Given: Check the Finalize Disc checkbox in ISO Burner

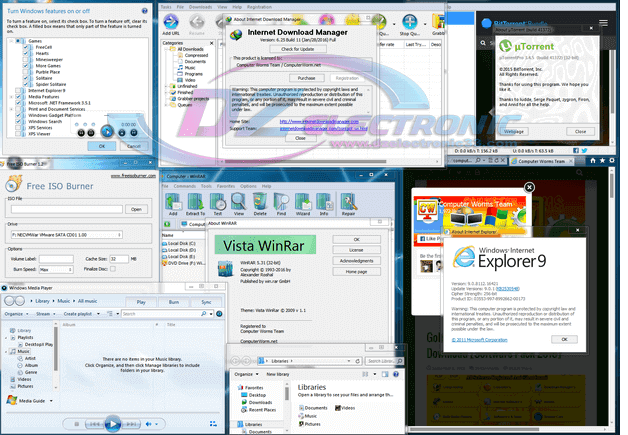Looking at the screenshot, I should 113,269.
